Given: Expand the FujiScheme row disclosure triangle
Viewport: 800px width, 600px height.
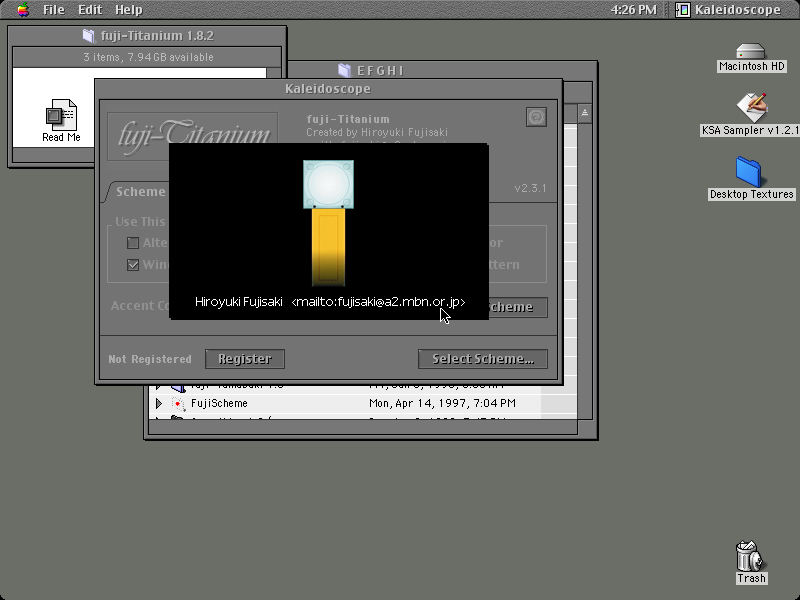Looking at the screenshot, I should click(159, 404).
